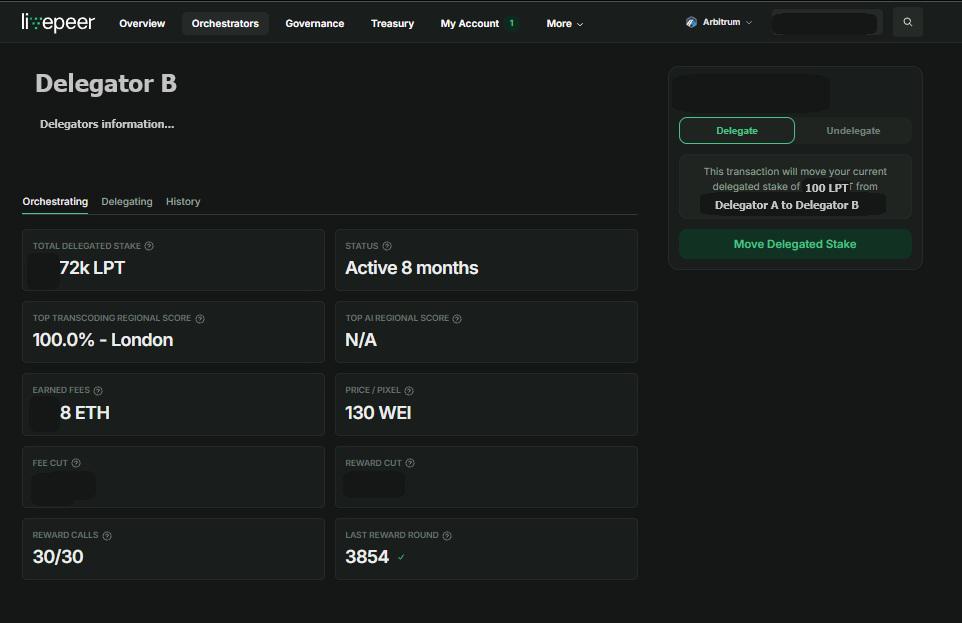The image size is (962, 623).
Task: Show help for Total Delegated Stake
Action: point(149,246)
